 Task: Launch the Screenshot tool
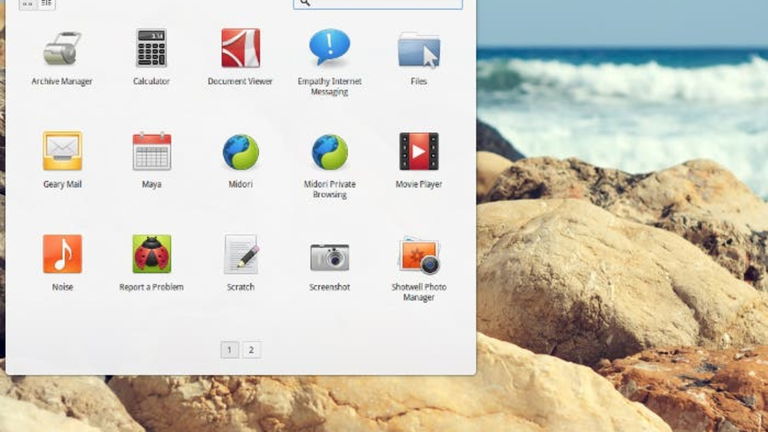330,256
